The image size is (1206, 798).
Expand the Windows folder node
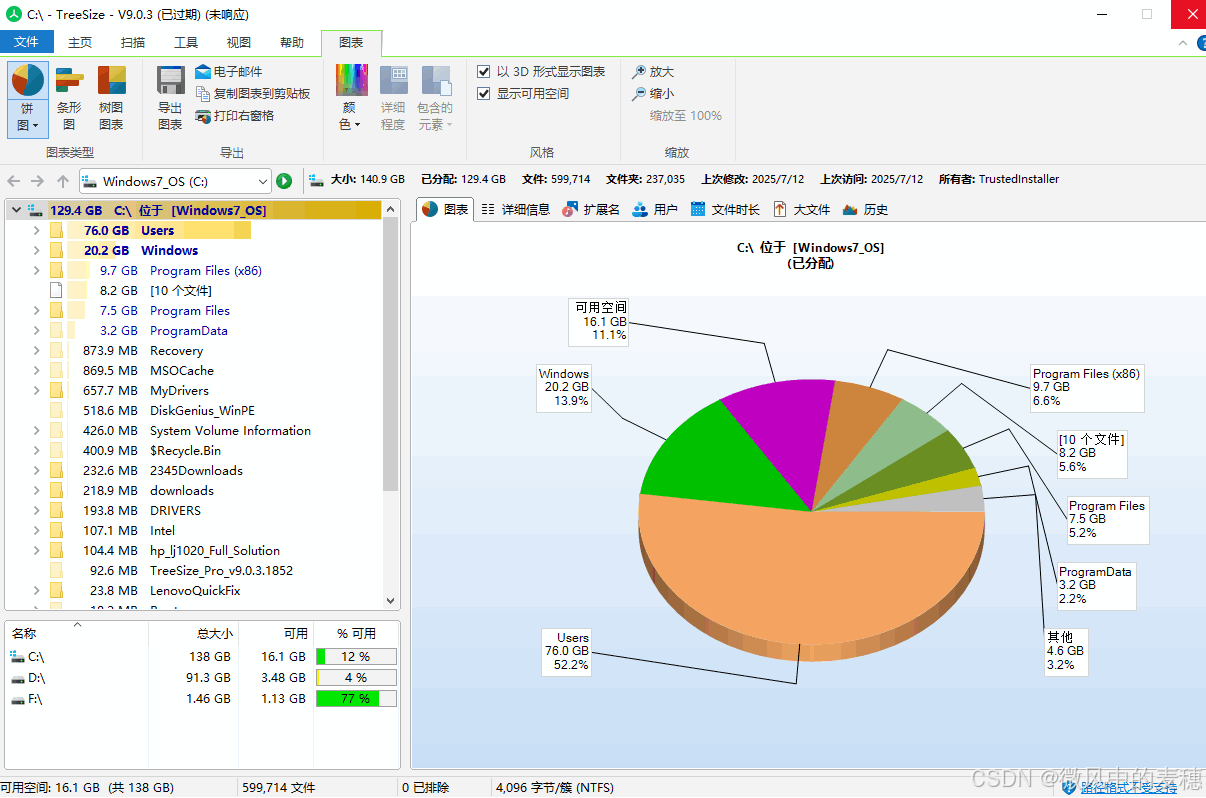[36, 251]
